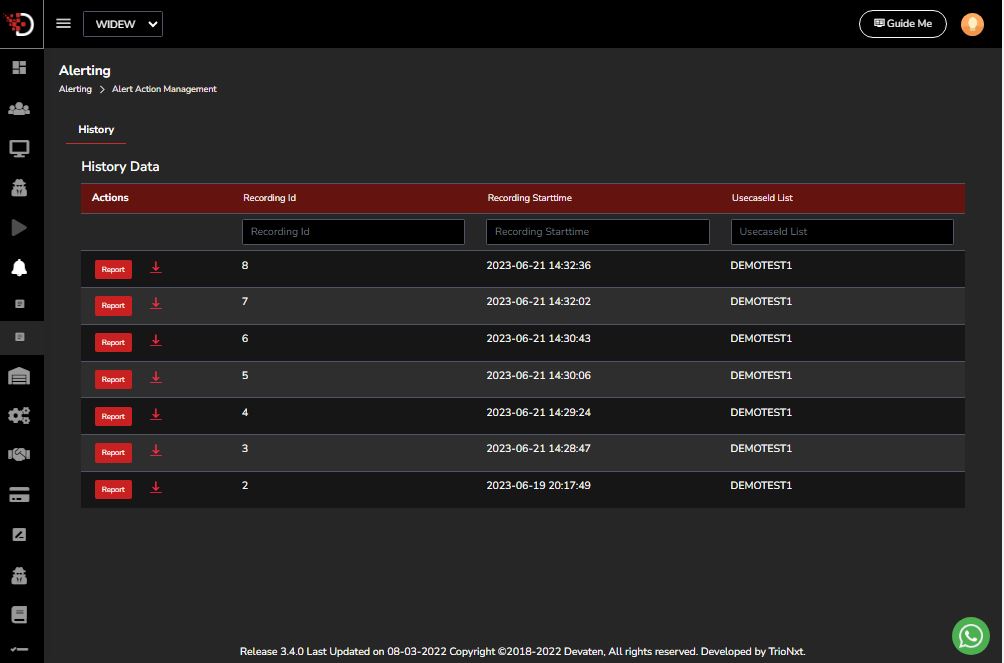Screen dimensions: 1004x663
Task: Open the handshake icon in sidebar
Action: tap(19, 455)
